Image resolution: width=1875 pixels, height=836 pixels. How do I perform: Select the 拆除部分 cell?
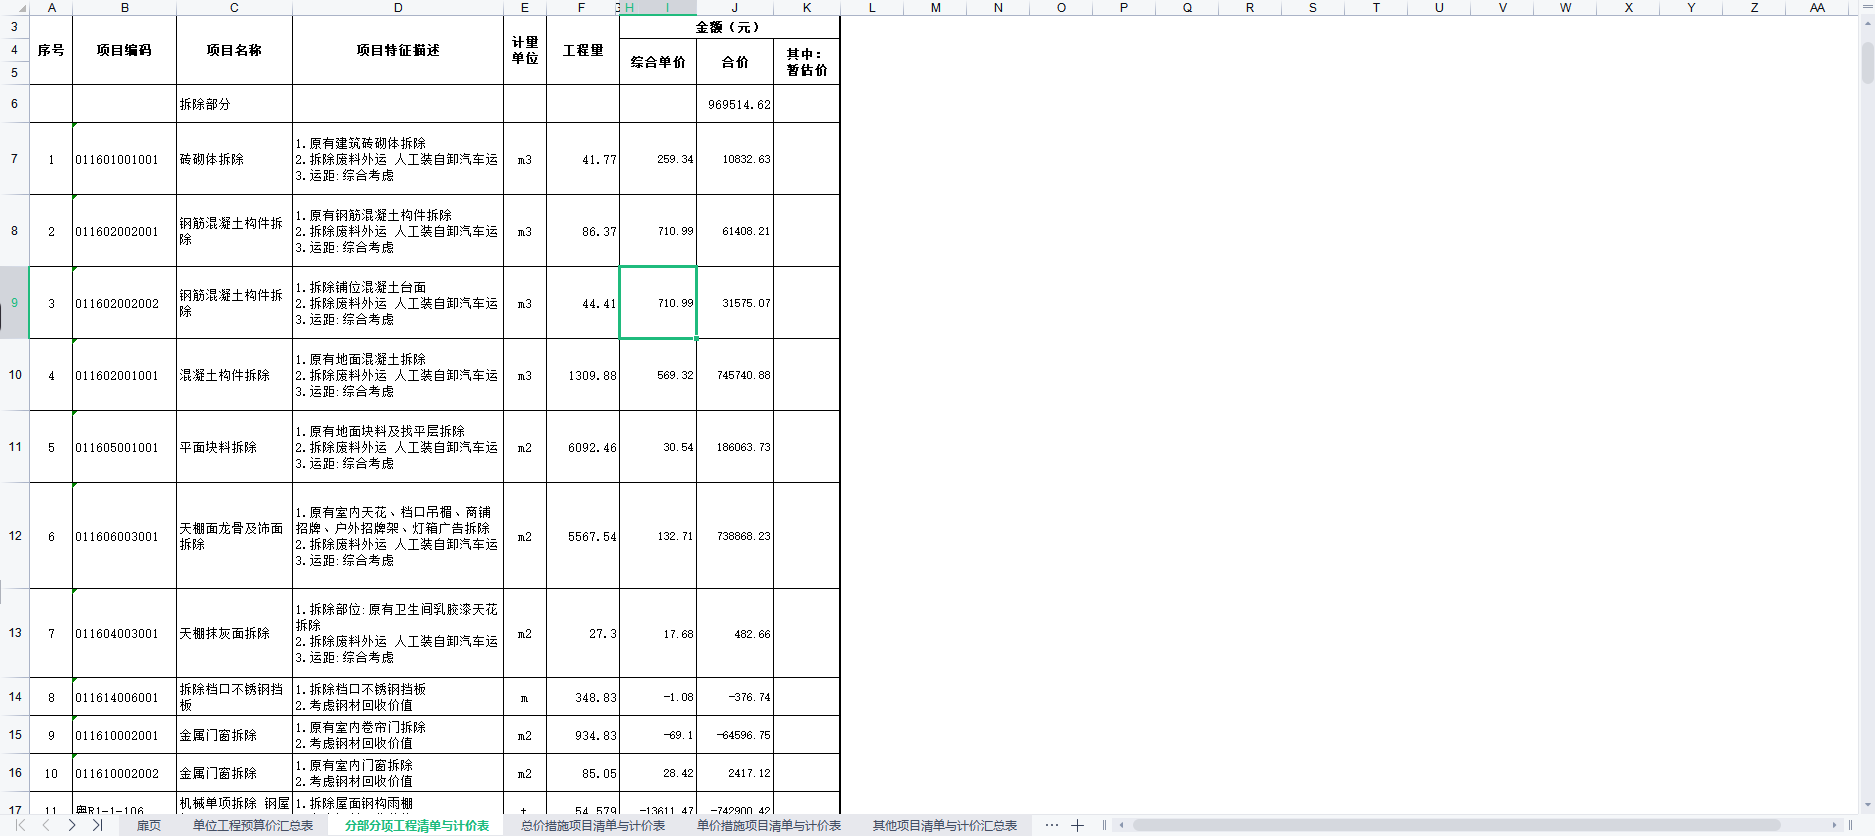pyautogui.click(x=234, y=104)
